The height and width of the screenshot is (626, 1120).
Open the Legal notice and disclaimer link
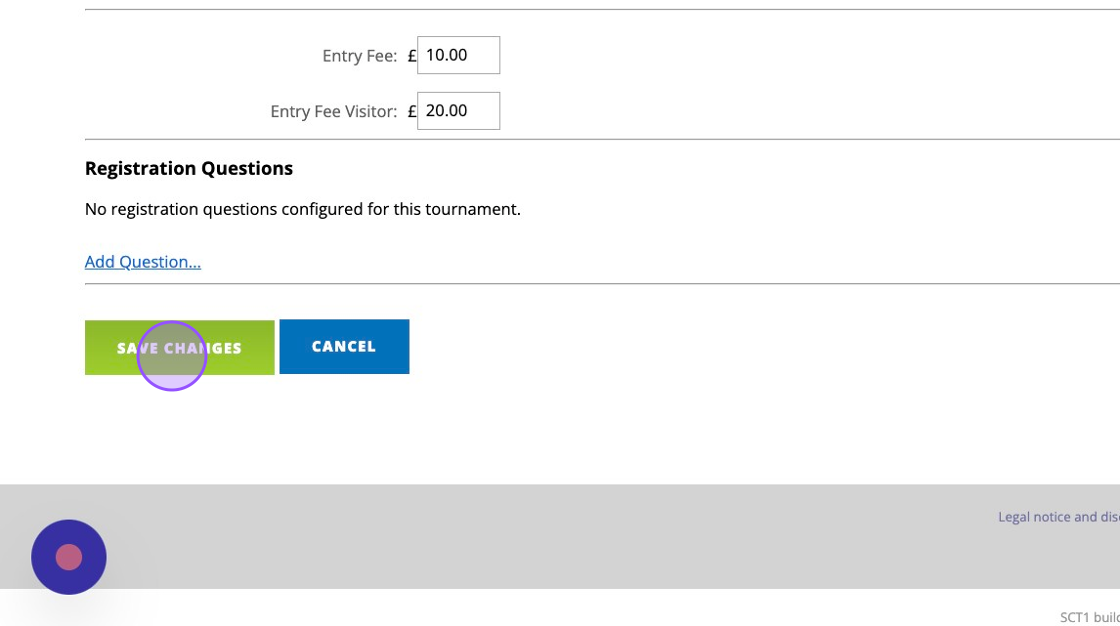point(1058,517)
